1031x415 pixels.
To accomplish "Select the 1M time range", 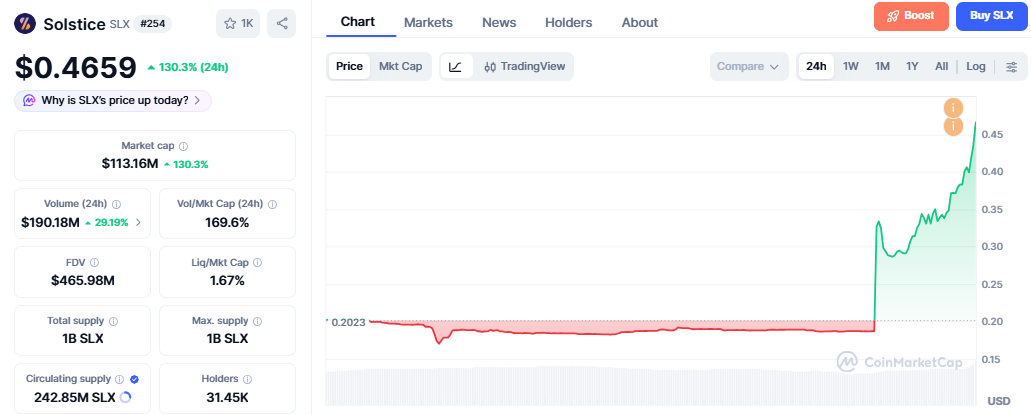I will pos(882,66).
